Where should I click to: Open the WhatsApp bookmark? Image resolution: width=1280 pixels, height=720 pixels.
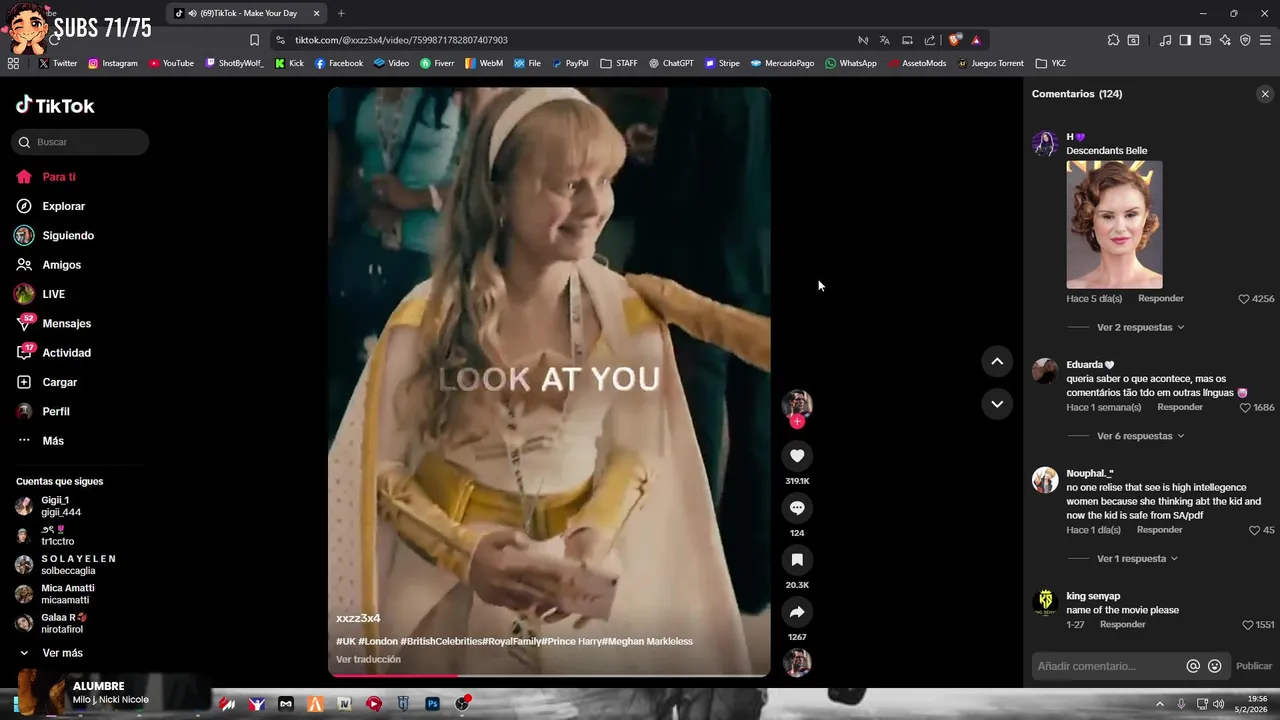click(851, 63)
